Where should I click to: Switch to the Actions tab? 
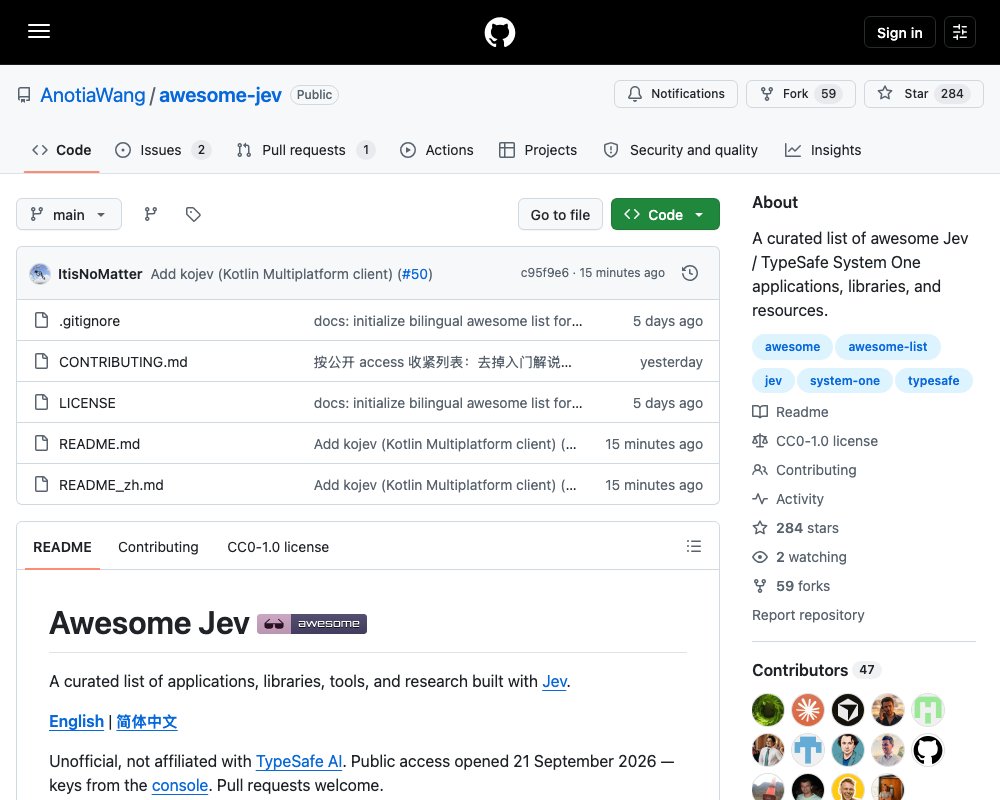[437, 150]
